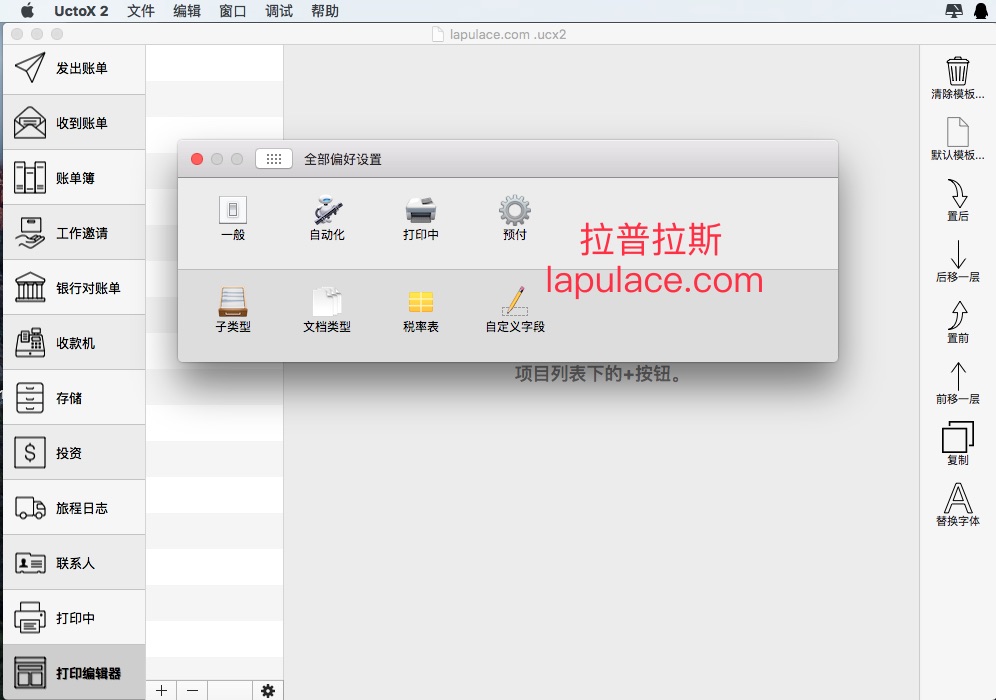Click 复制 duplicate tool icon

click(x=957, y=438)
